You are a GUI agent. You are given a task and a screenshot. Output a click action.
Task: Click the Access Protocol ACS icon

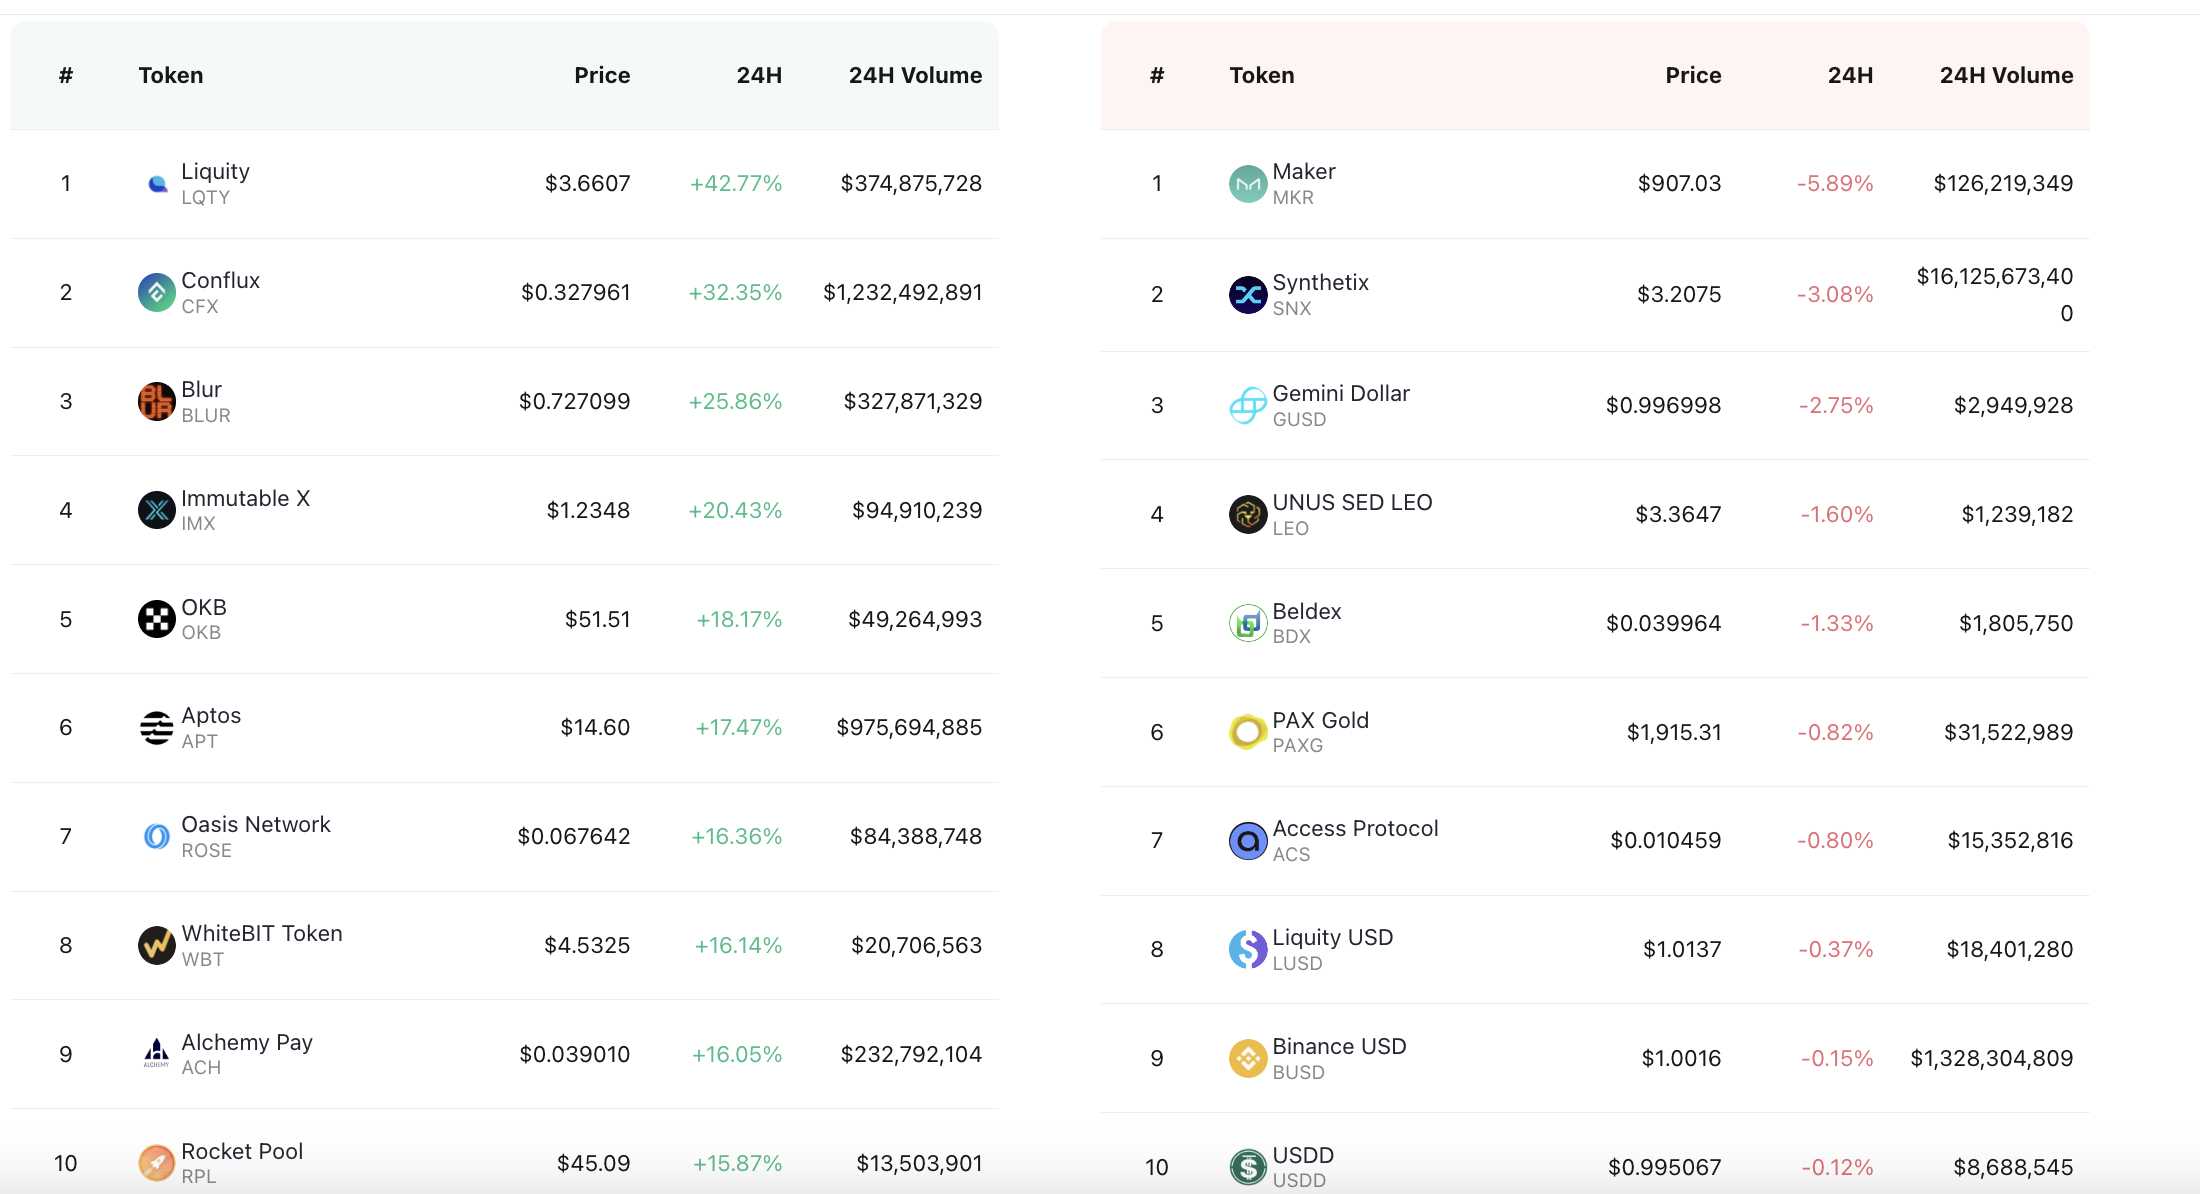point(1248,841)
